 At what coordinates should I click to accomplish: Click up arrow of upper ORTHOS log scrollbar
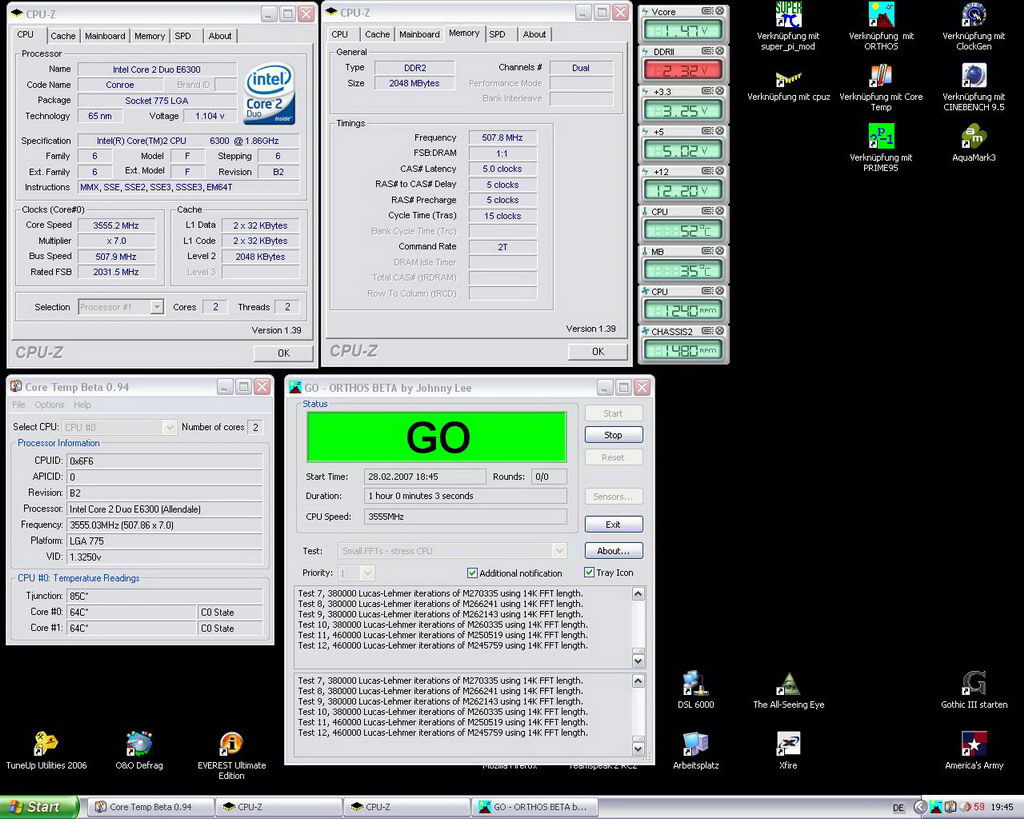(638, 594)
